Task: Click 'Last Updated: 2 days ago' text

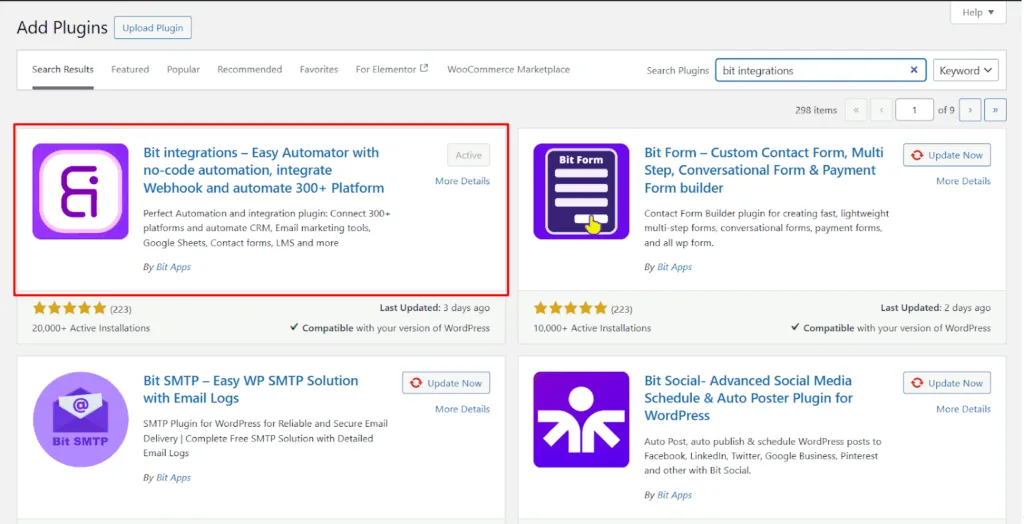Action: point(936,308)
